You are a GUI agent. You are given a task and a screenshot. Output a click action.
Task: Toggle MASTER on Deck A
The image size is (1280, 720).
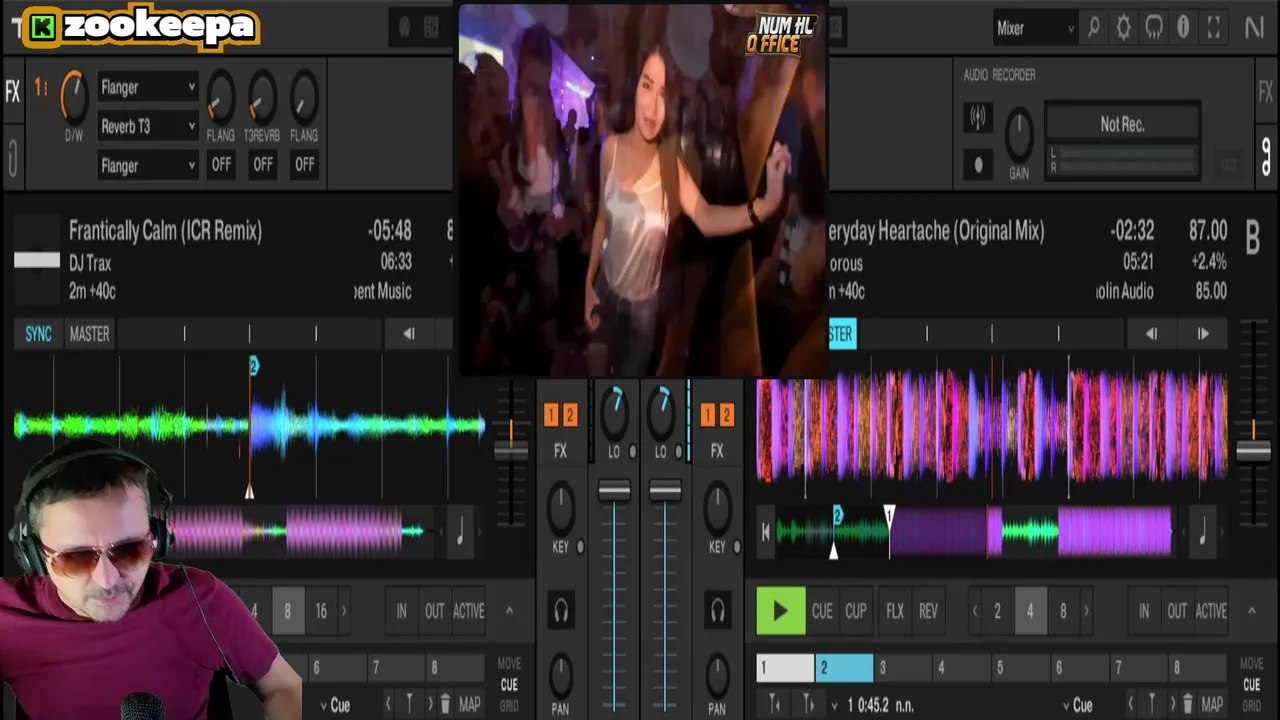89,334
